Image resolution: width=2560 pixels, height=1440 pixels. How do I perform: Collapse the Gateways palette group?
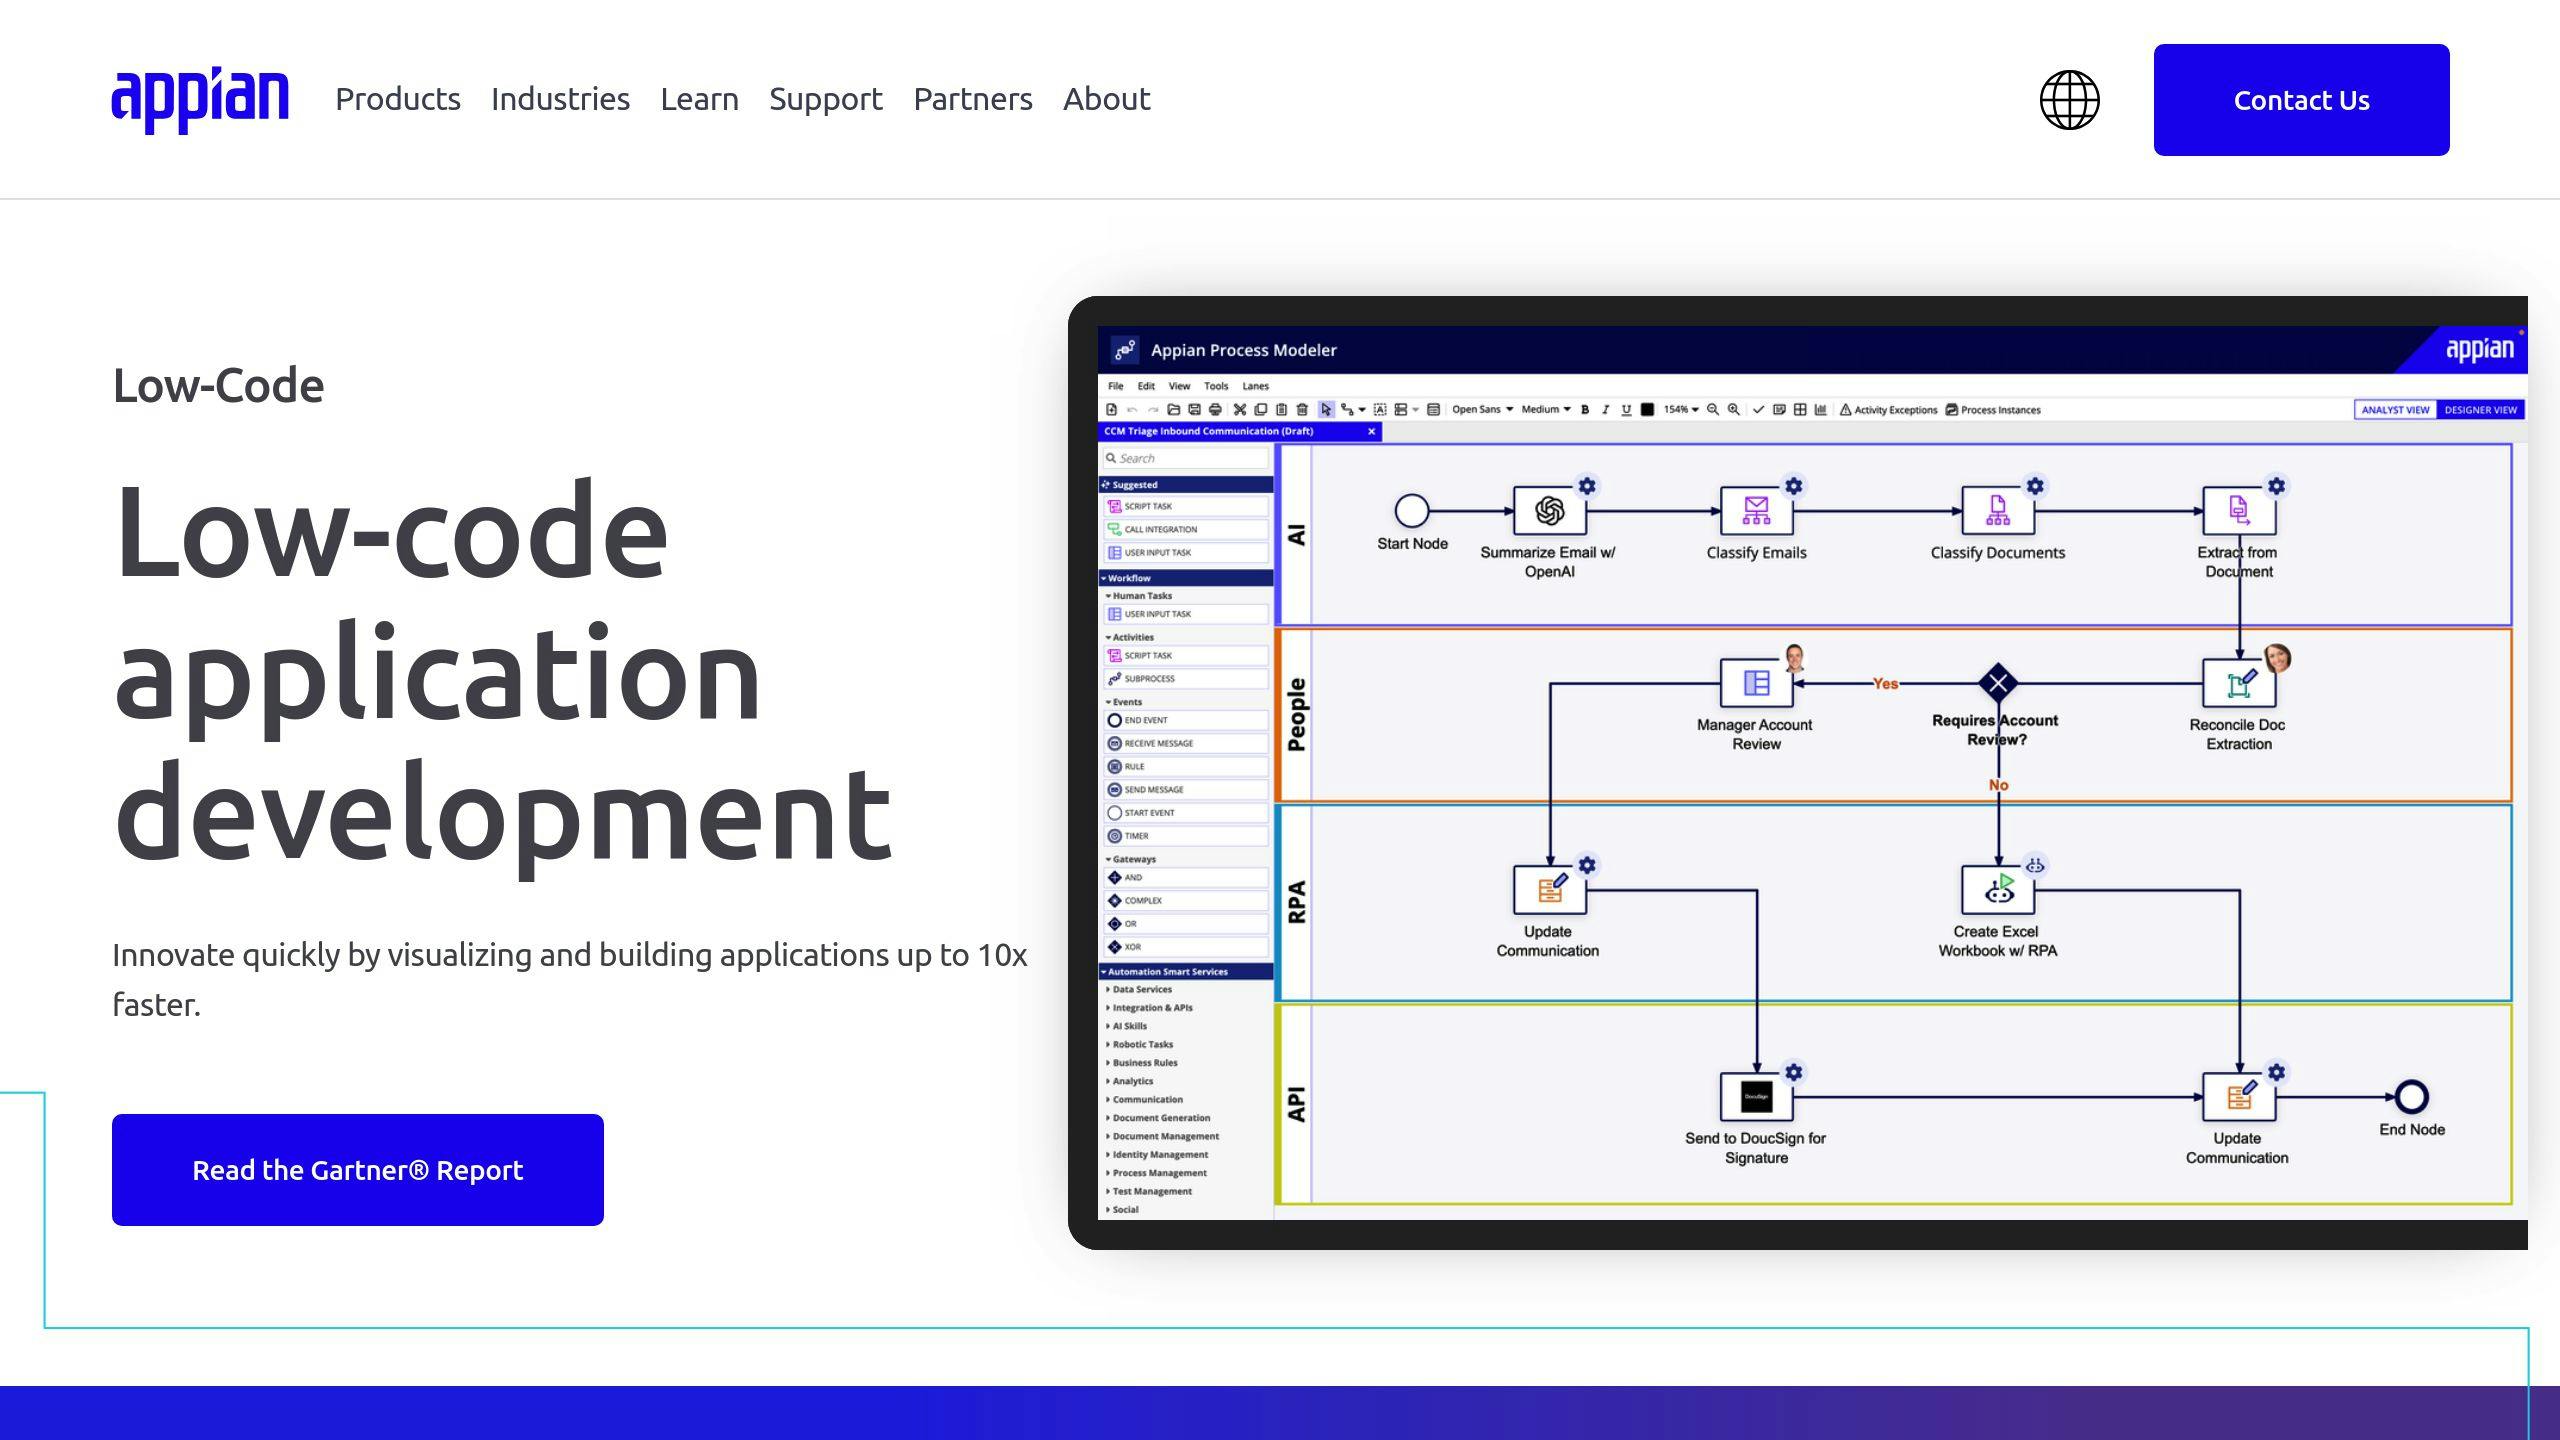1130,859
